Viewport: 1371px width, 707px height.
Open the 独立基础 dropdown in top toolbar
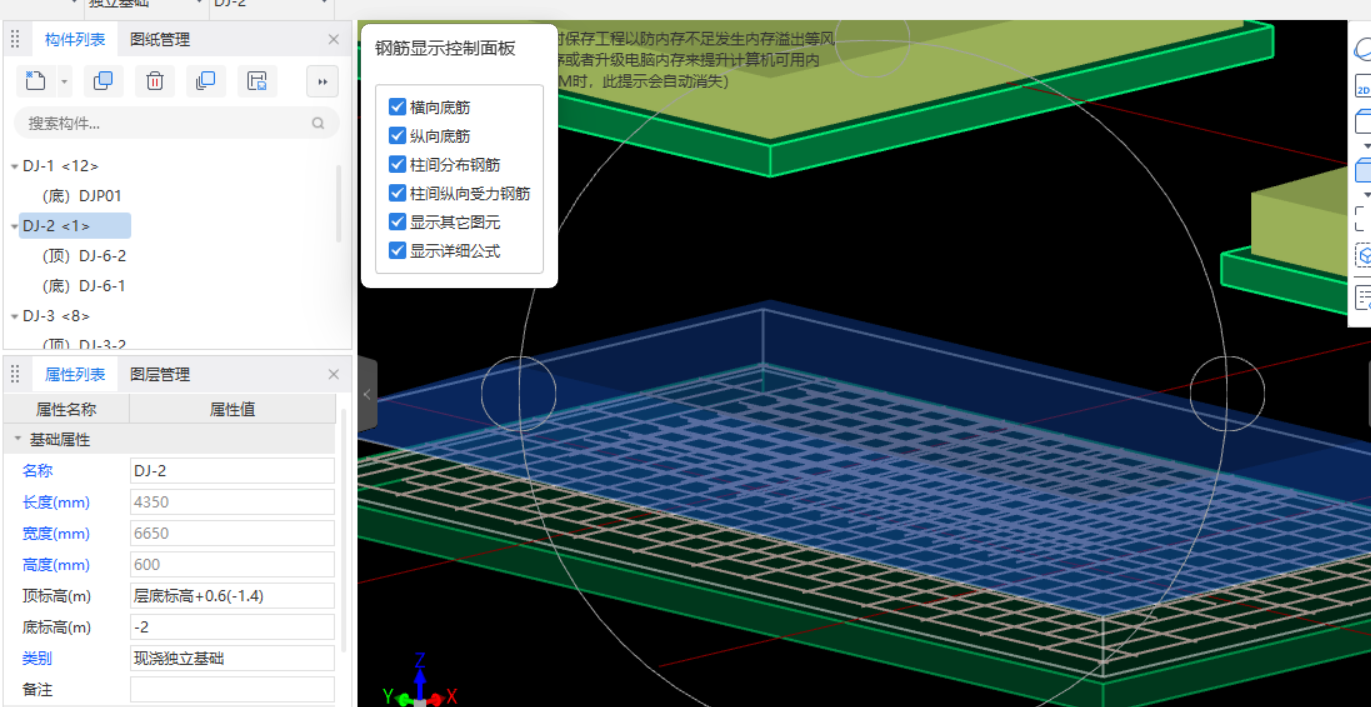(x=198, y=3)
